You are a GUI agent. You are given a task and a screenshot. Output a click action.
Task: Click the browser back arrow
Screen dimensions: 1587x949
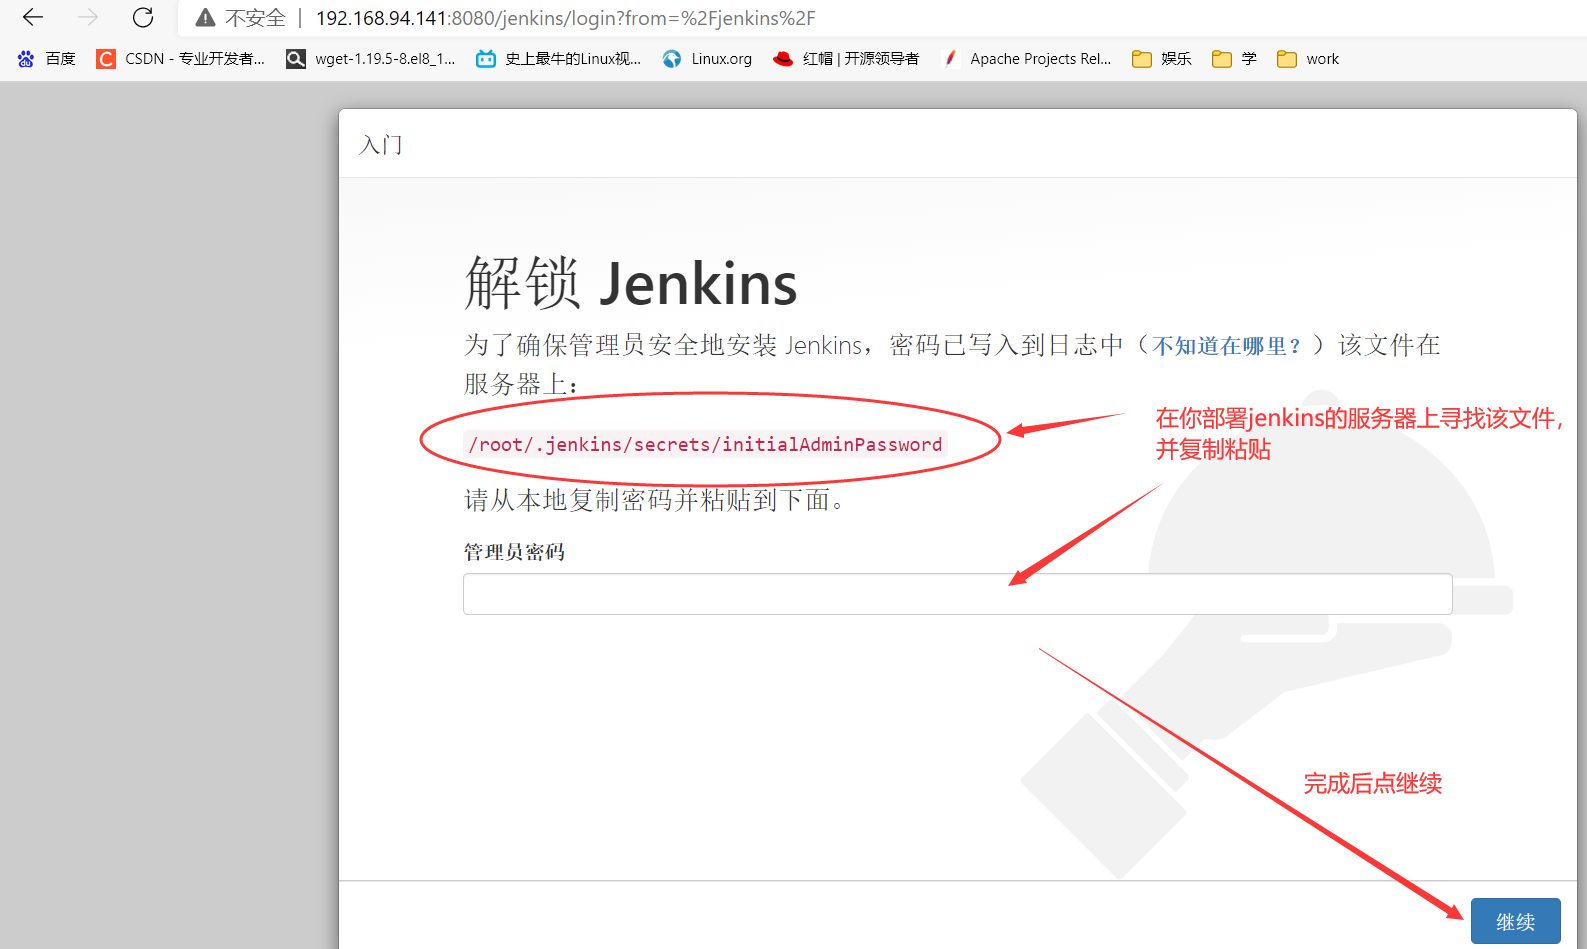[33, 18]
